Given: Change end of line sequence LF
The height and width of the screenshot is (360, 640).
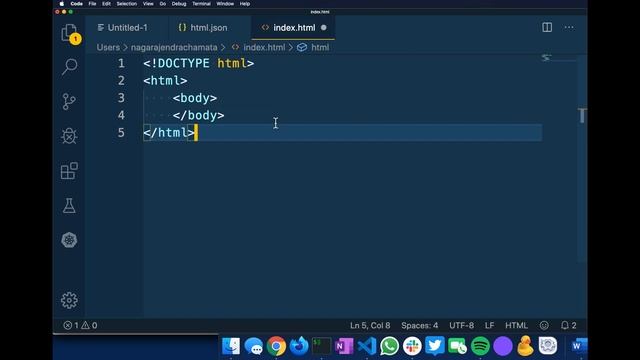Looking at the screenshot, I should tap(489, 325).
